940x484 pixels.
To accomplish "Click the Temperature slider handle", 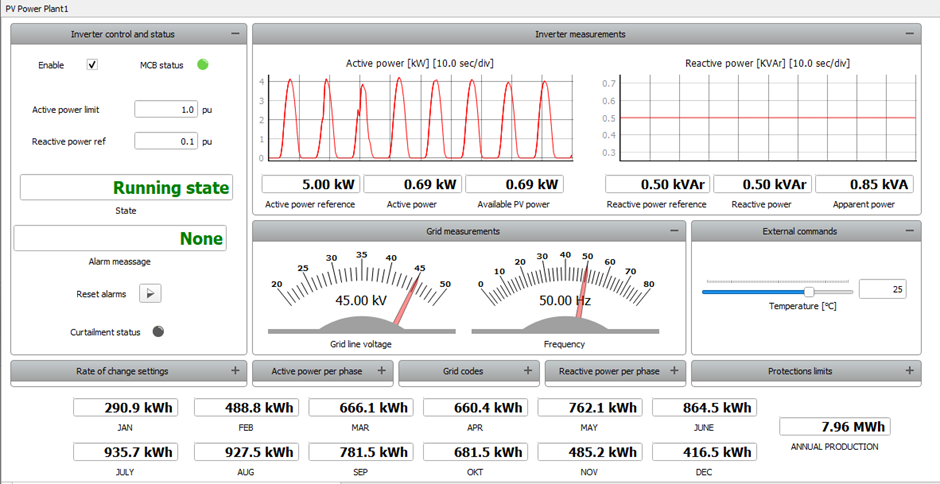I will 809,291.
